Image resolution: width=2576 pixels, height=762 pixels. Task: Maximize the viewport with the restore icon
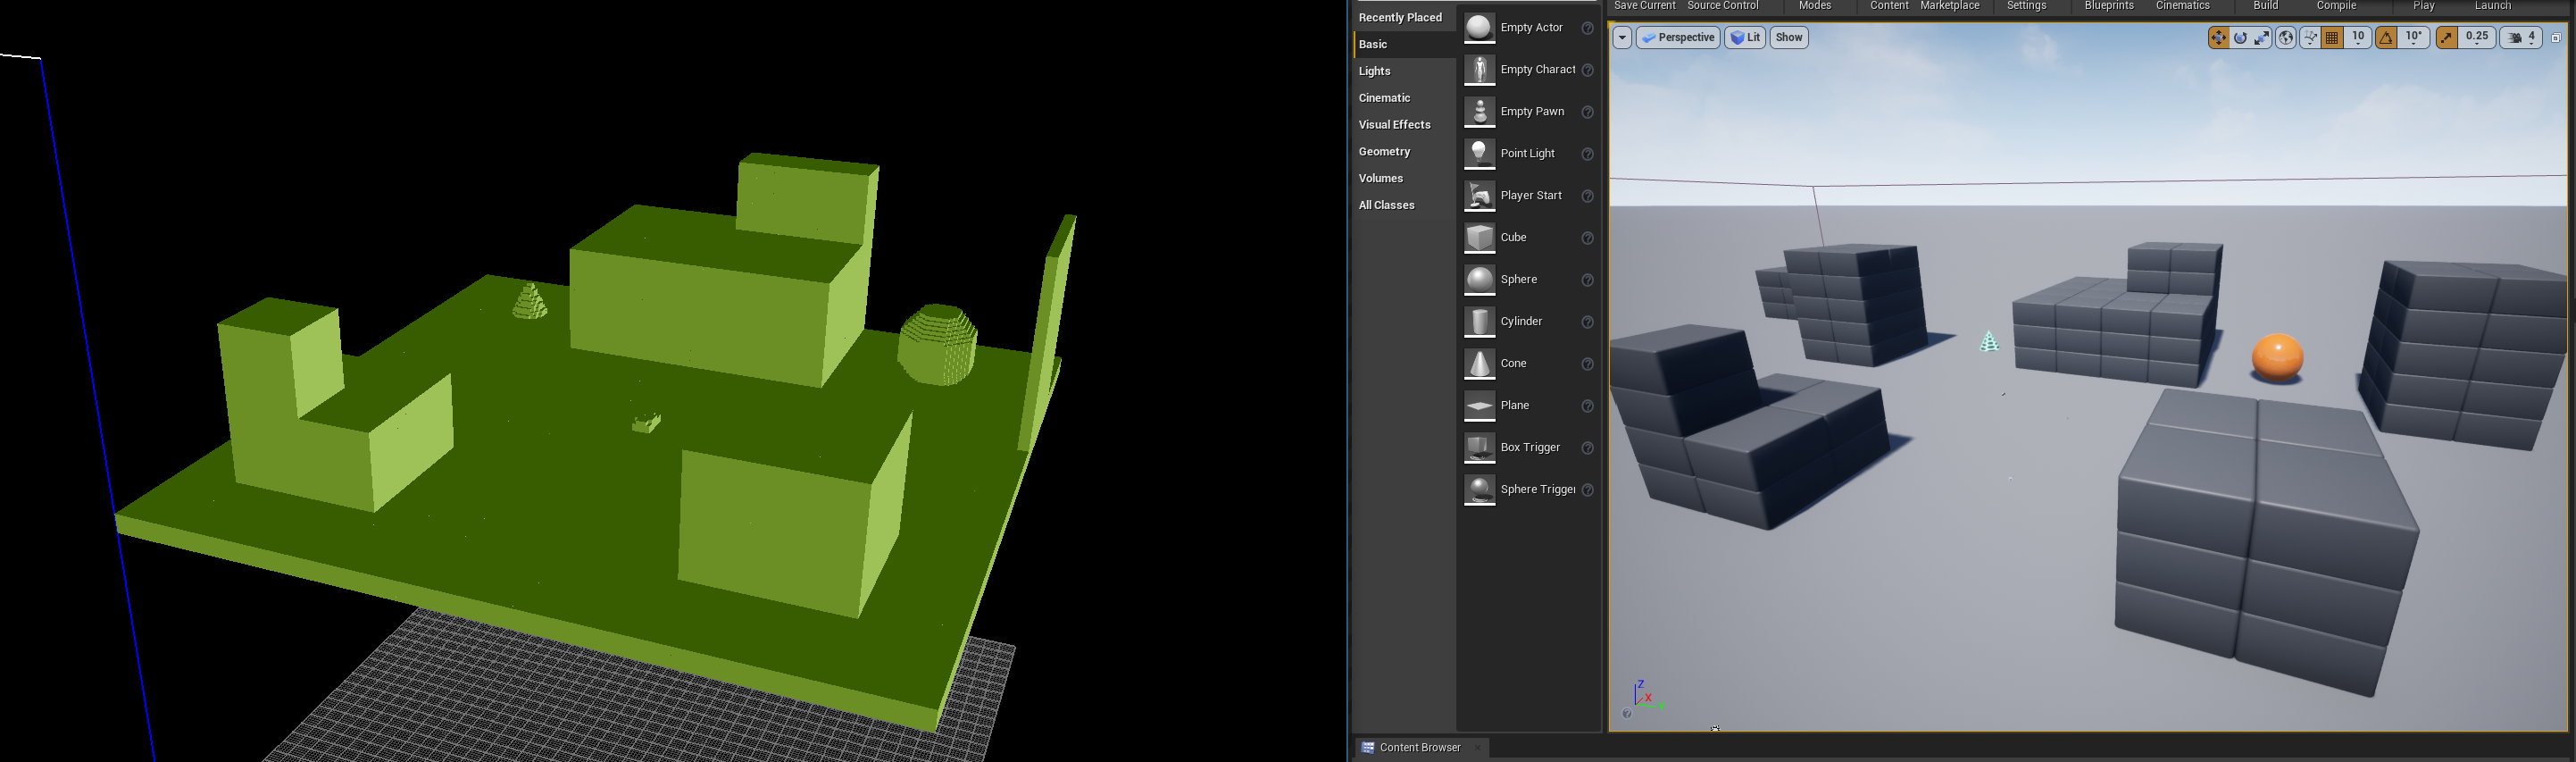pos(2556,38)
